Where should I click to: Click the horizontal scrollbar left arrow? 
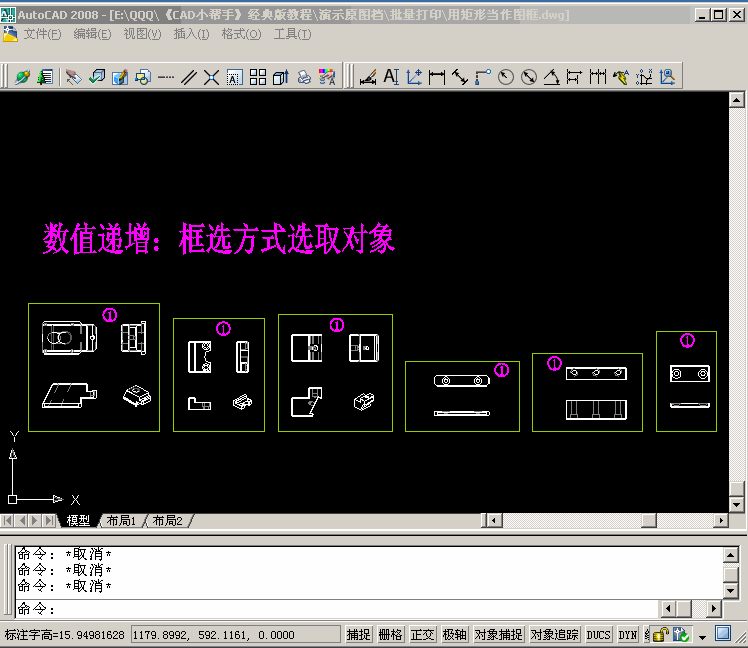(x=494, y=521)
